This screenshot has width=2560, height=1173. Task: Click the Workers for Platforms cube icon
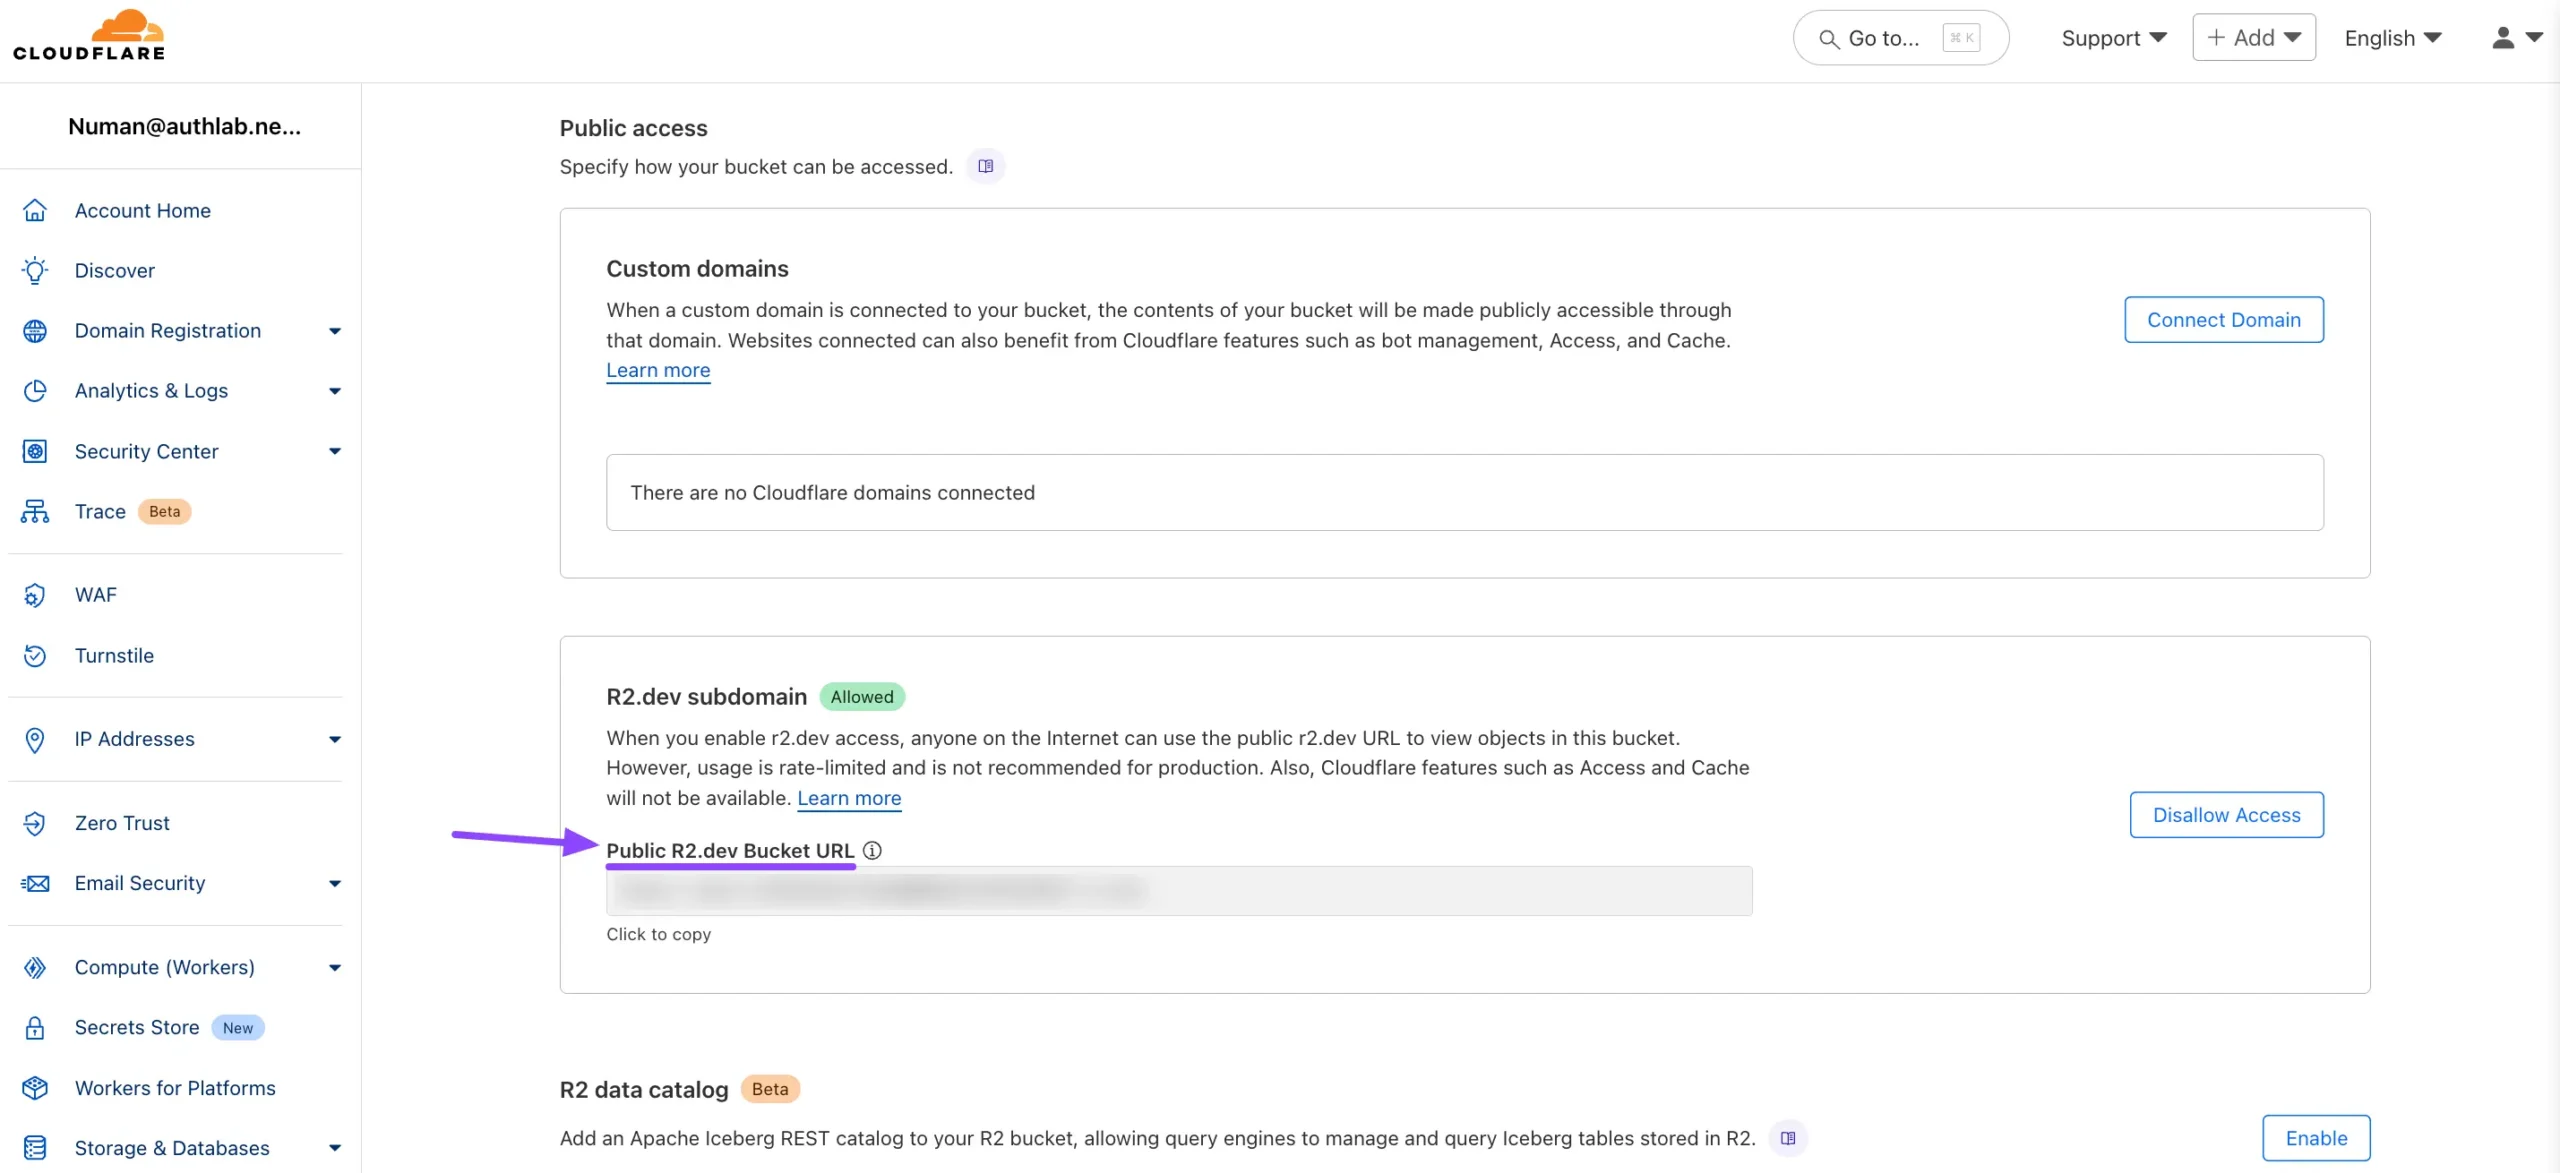[x=35, y=1087]
